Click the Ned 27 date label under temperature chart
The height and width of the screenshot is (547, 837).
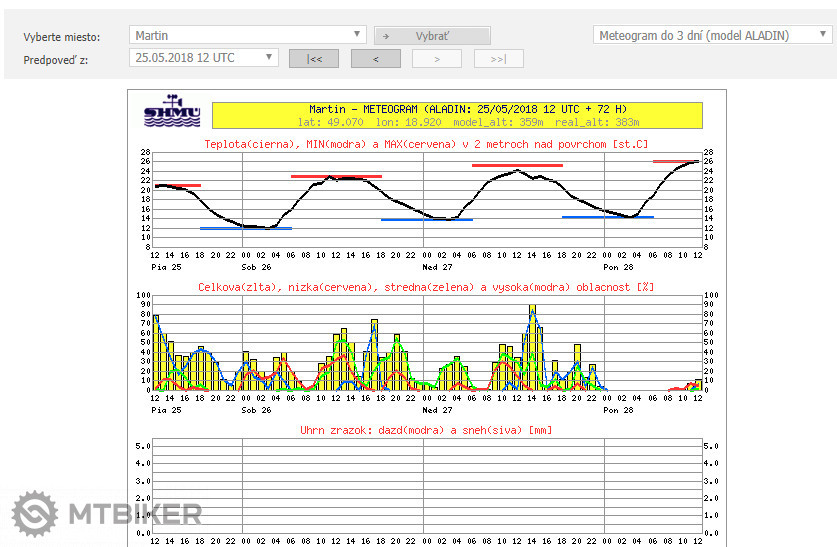coord(437,266)
